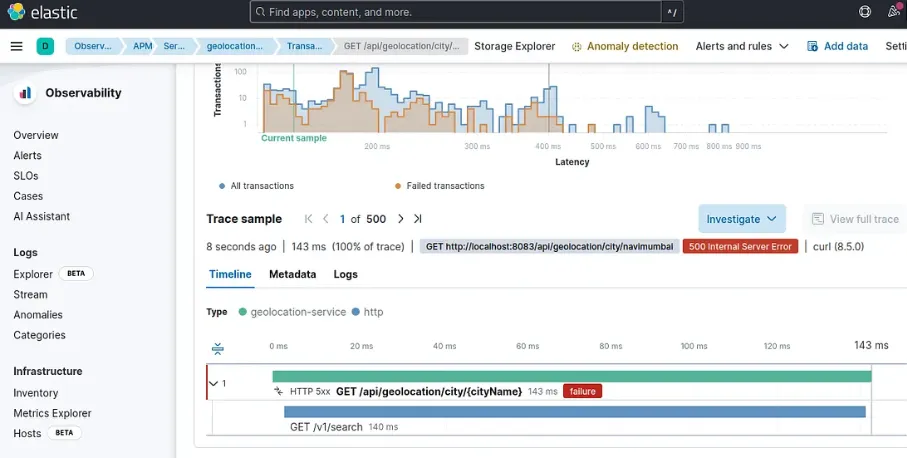This screenshot has width=907, height=458.
Task: Click http legend dot
Action: click(x=356, y=312)
